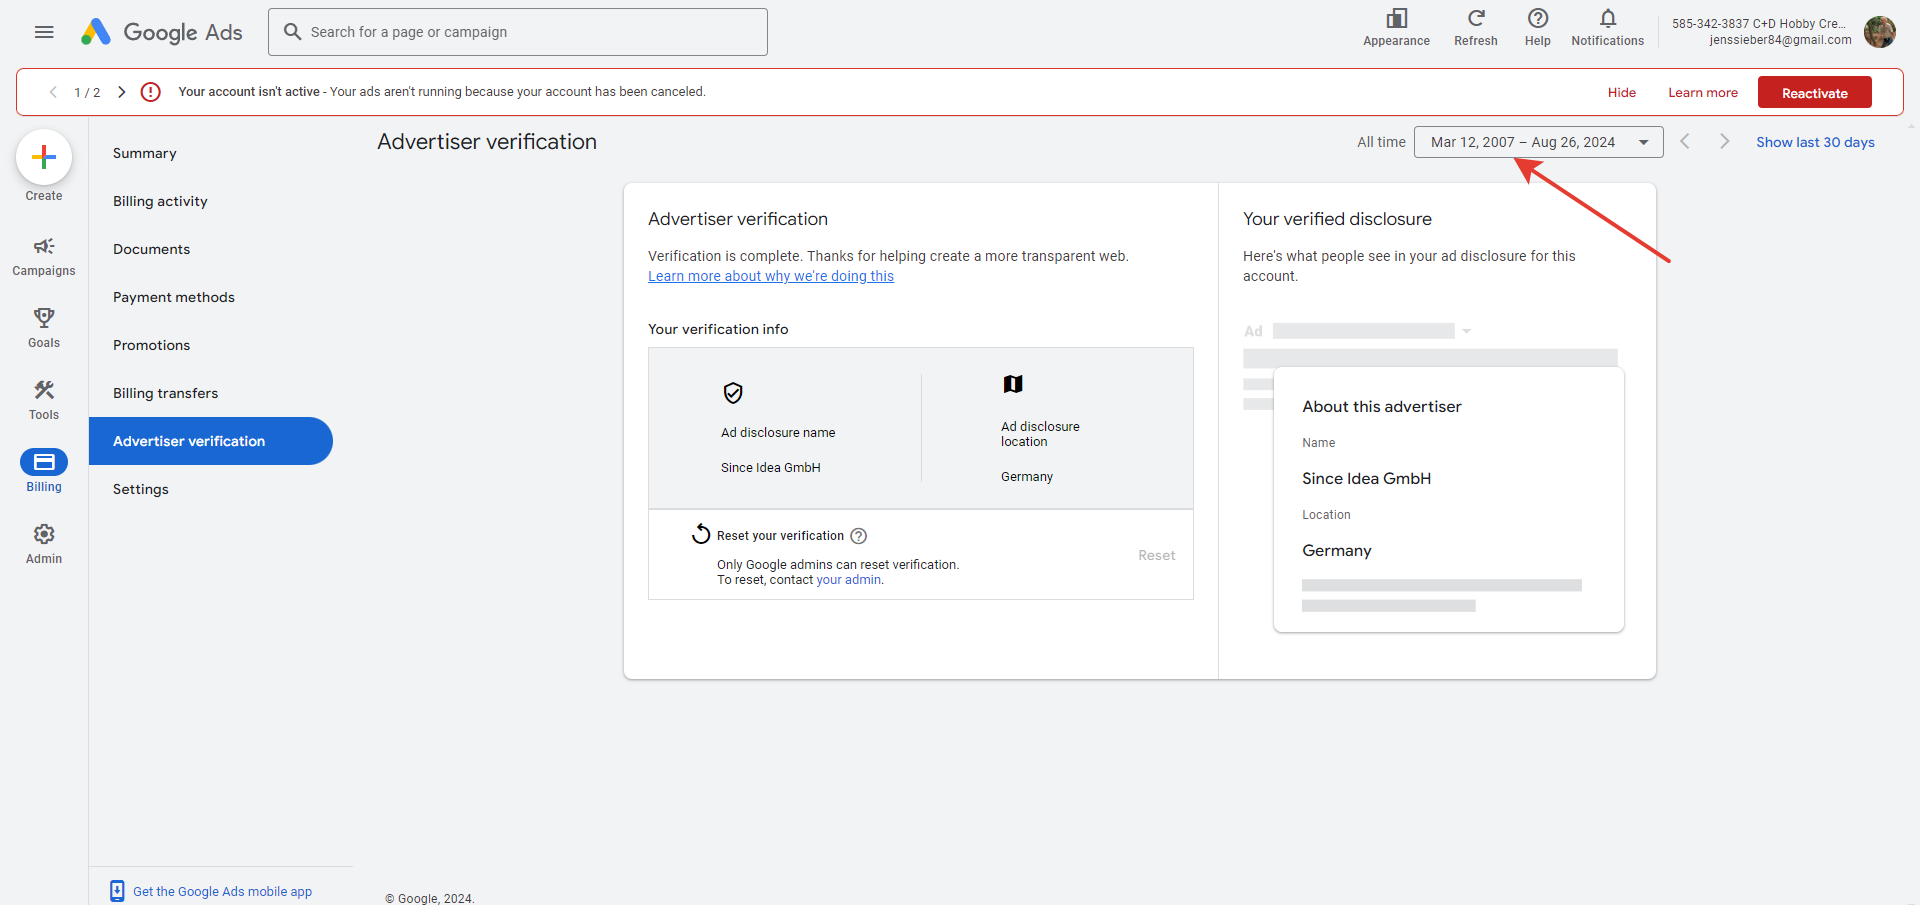
Task: Click the Reset your verification circular arrow icon
Action: 701,534
